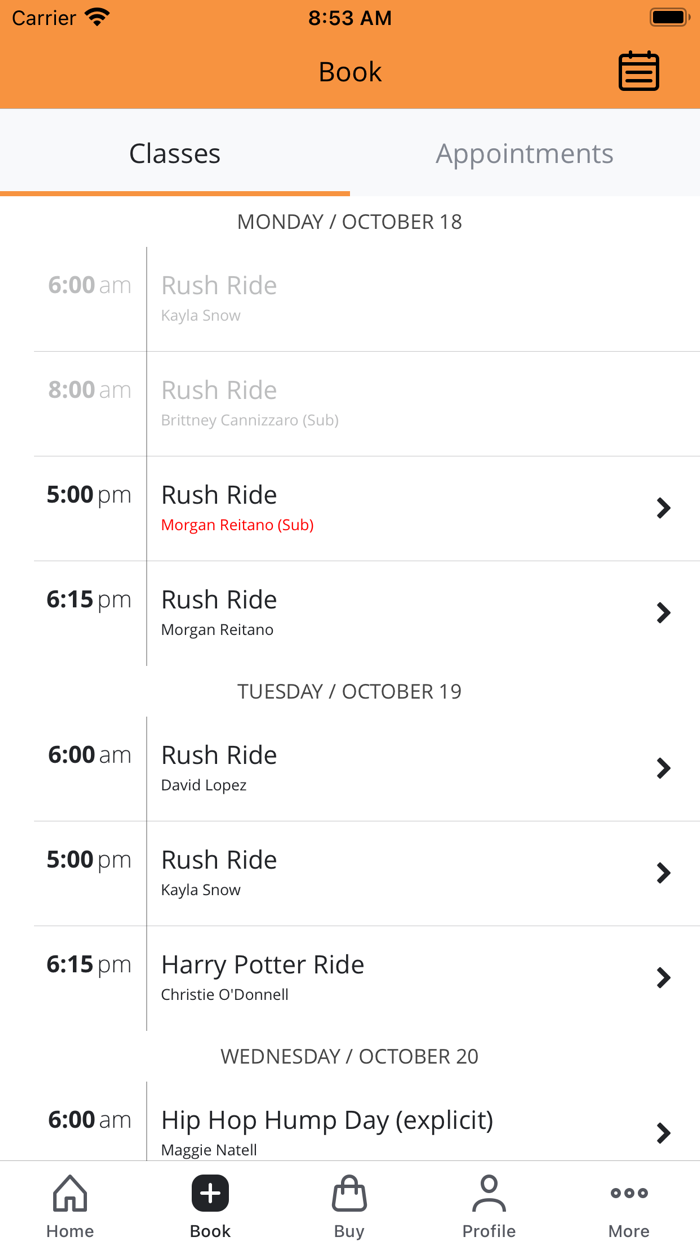This screenshot has width=700, height=1244.
Task: Open the calendar icon in the top bar
Action: [639, 71]
